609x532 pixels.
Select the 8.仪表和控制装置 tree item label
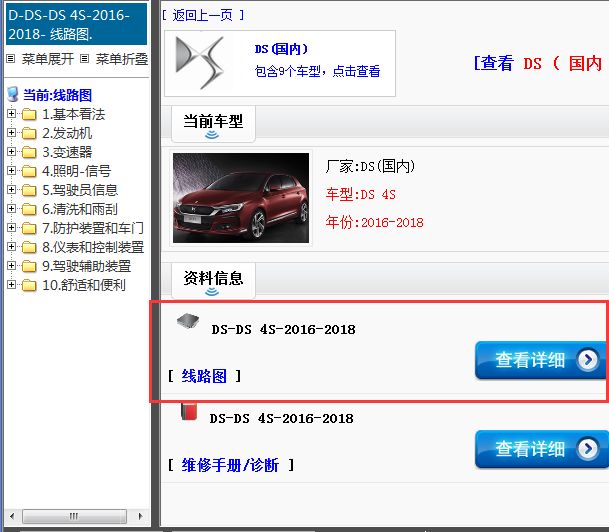point(93,247)
